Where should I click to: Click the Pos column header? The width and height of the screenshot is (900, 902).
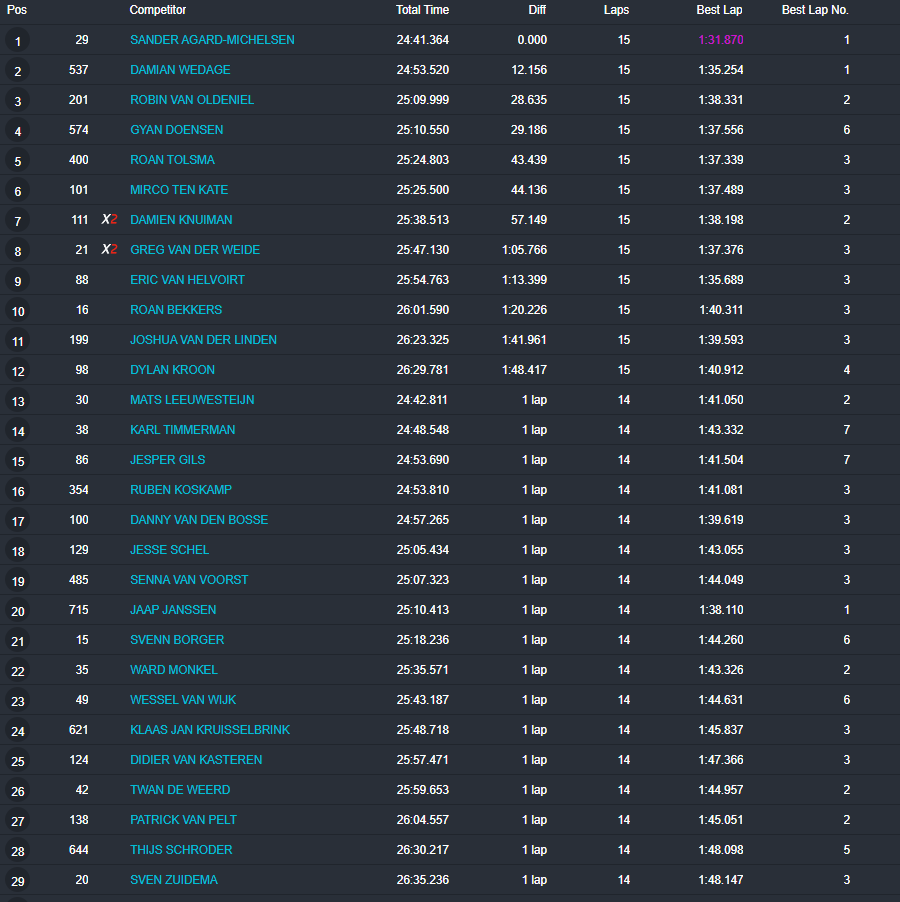(x=17, y=10)
